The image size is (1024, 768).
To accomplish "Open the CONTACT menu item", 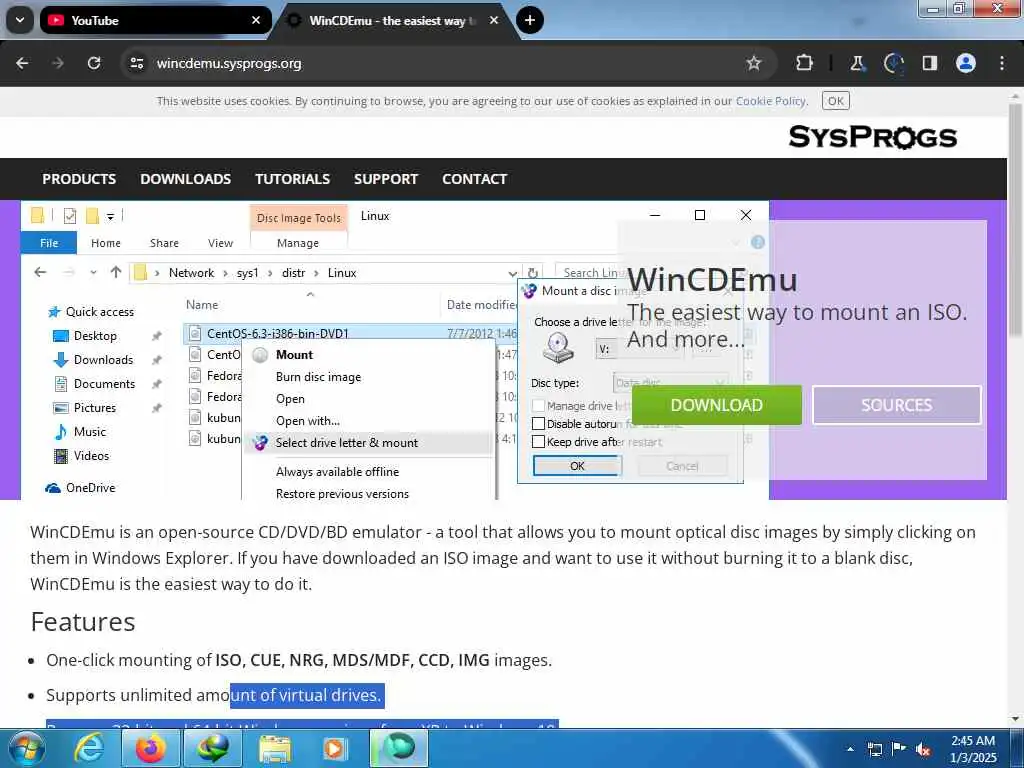I will click(475, 179).
